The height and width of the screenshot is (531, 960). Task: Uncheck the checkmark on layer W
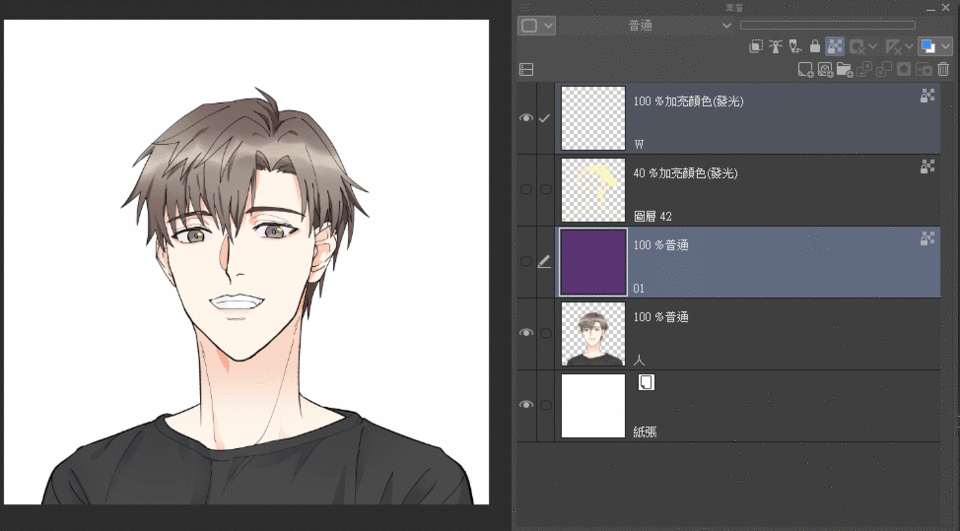[x=544, y=118]
